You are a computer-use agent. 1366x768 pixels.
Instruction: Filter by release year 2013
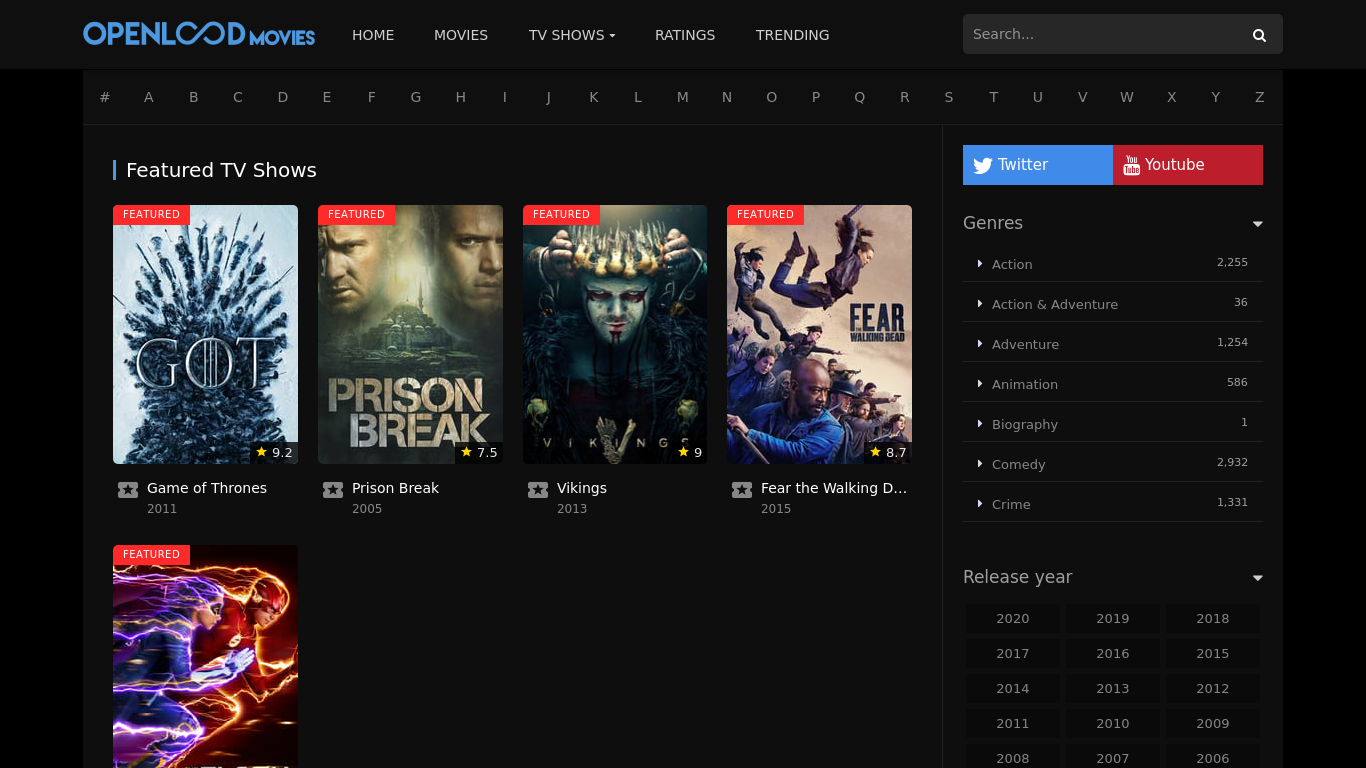coord(1112,689)
